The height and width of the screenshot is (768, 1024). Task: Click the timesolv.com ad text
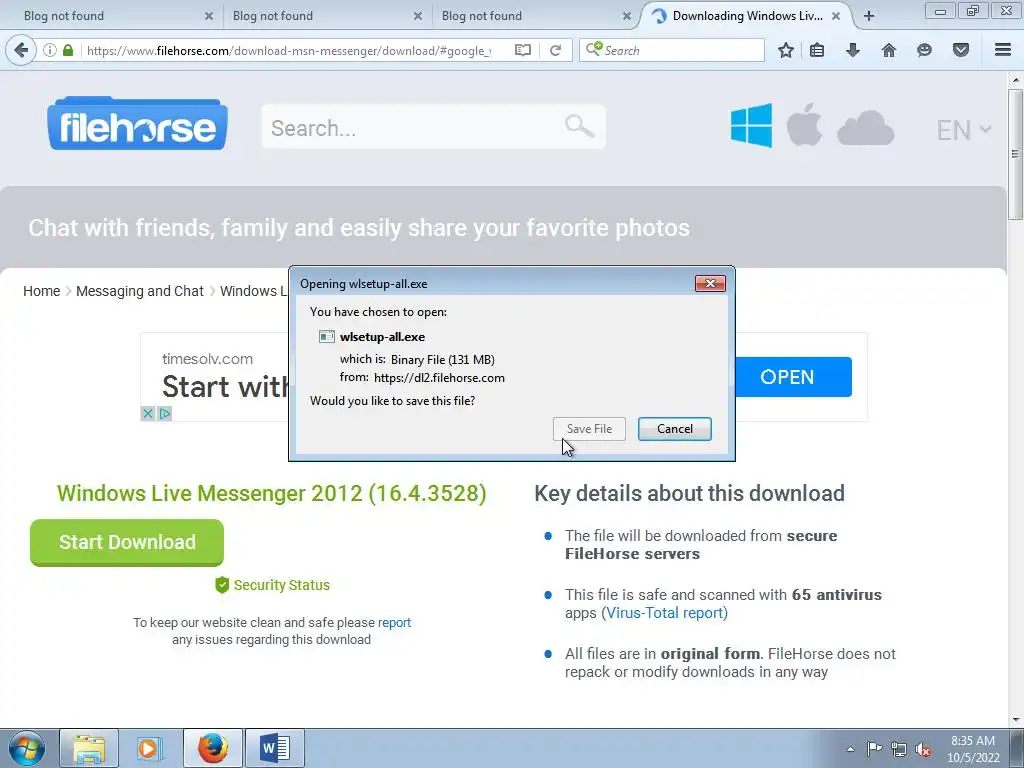207,359
